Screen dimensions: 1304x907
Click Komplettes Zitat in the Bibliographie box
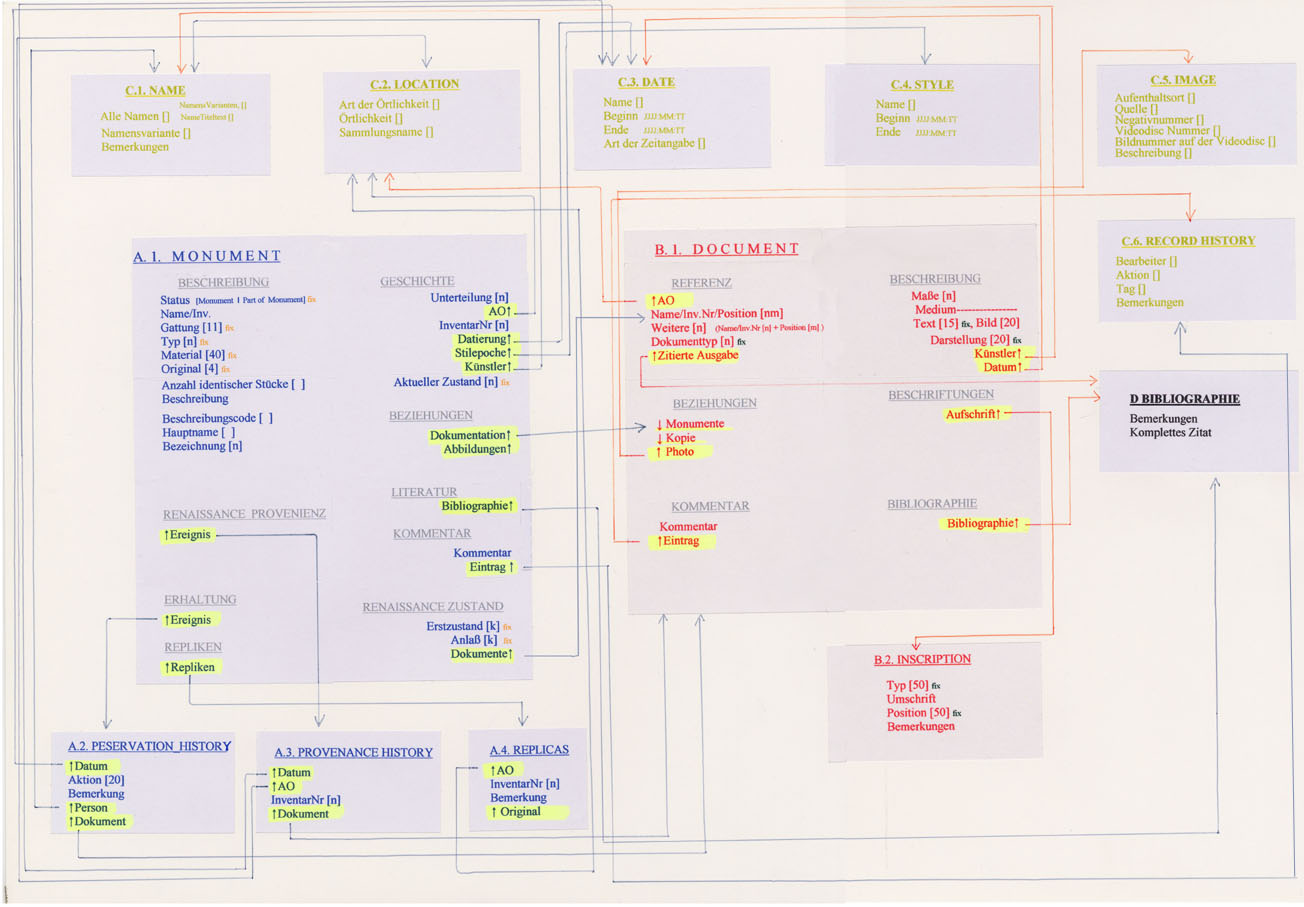[x=1172, y=433]
